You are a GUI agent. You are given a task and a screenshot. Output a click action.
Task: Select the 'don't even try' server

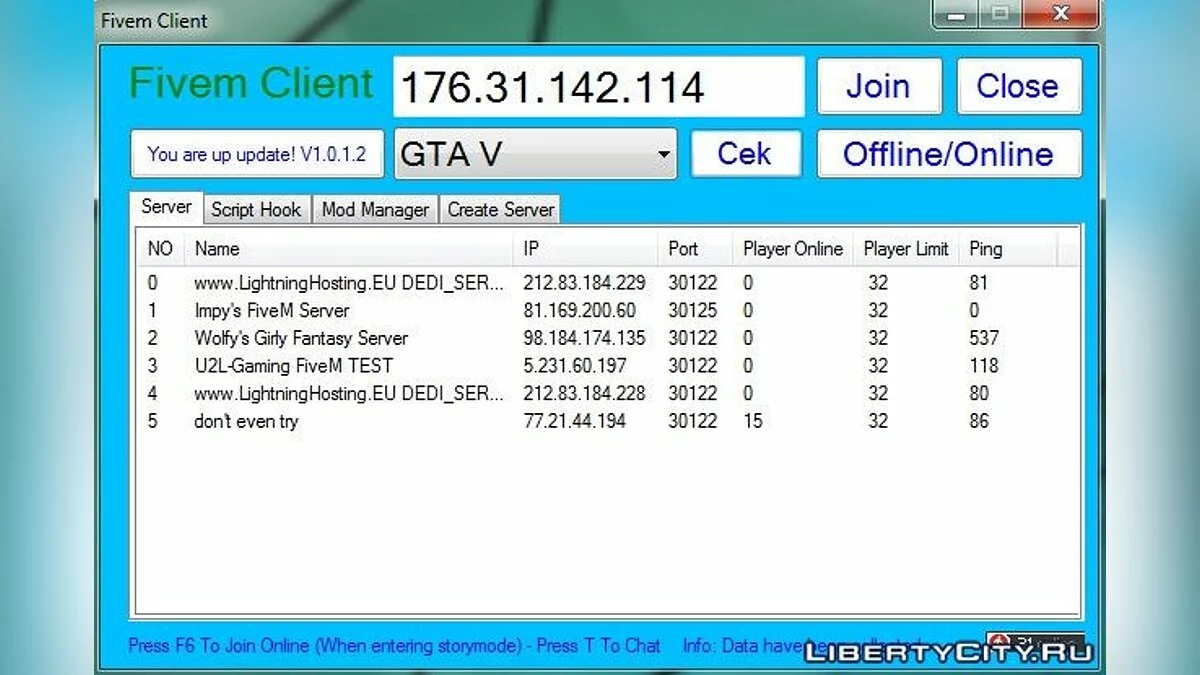tap(607, 421)
